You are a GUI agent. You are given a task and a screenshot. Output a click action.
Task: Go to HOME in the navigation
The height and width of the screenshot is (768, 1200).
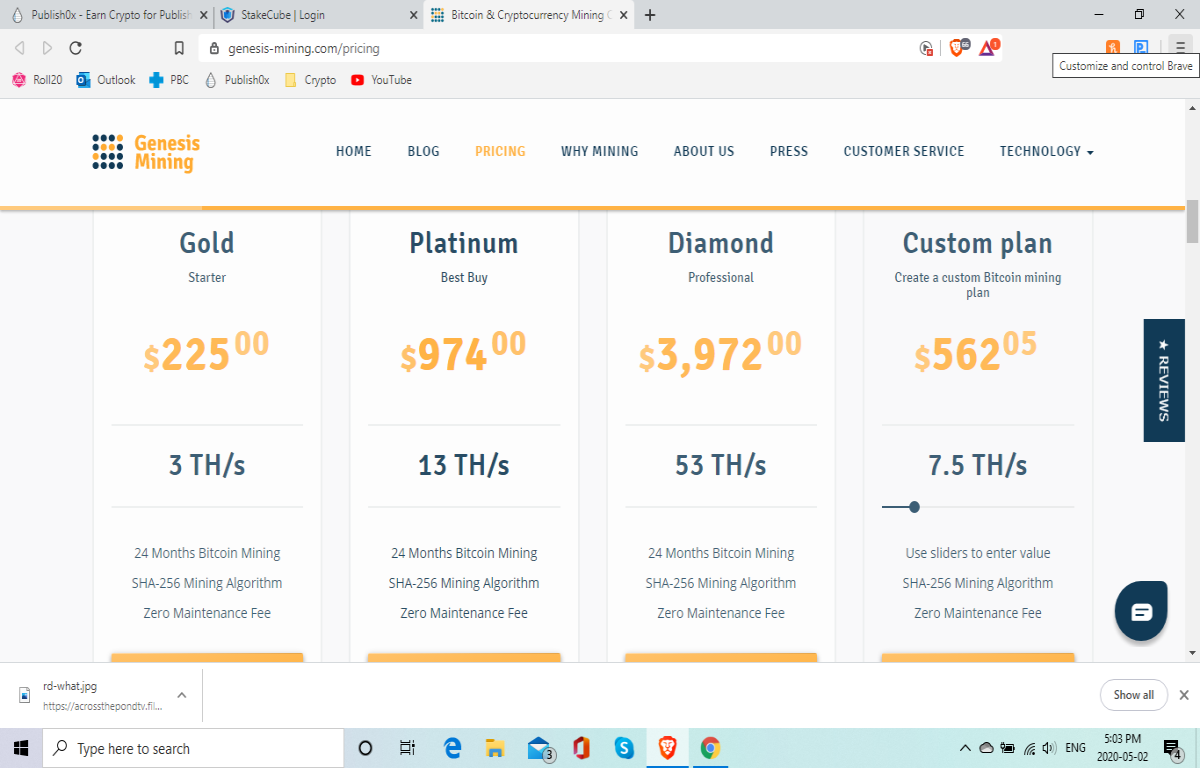(x=354, y=151)
